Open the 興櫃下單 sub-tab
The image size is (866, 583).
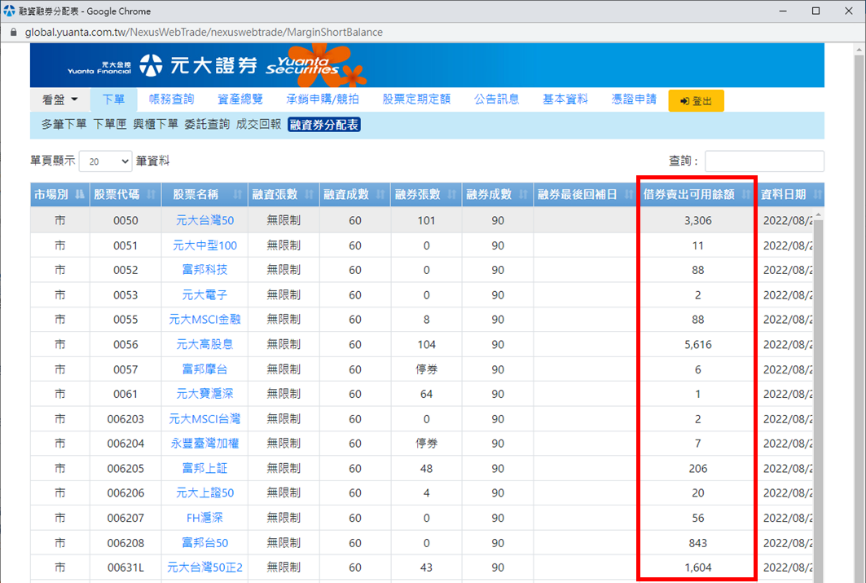[156, 125]
